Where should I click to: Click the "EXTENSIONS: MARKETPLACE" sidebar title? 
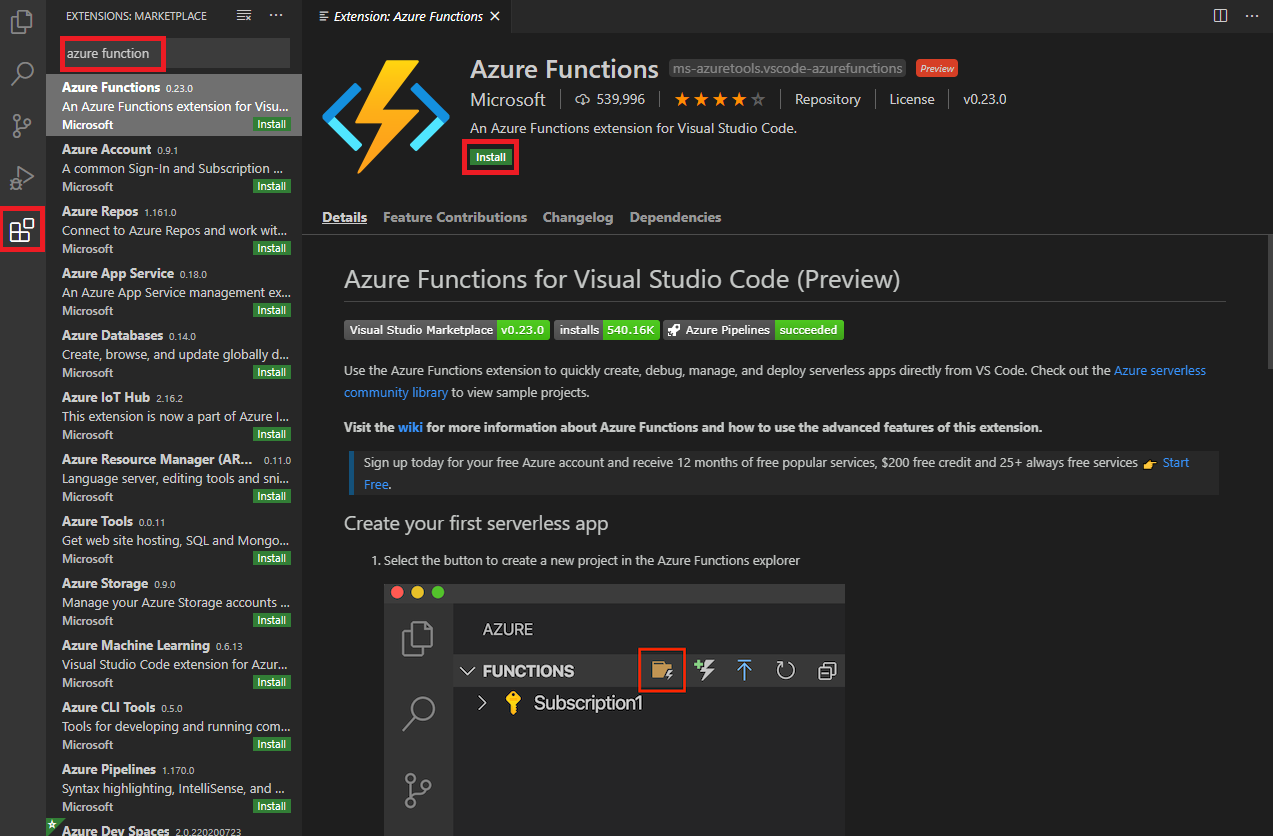pyautogui.click(x=136, y=16)
